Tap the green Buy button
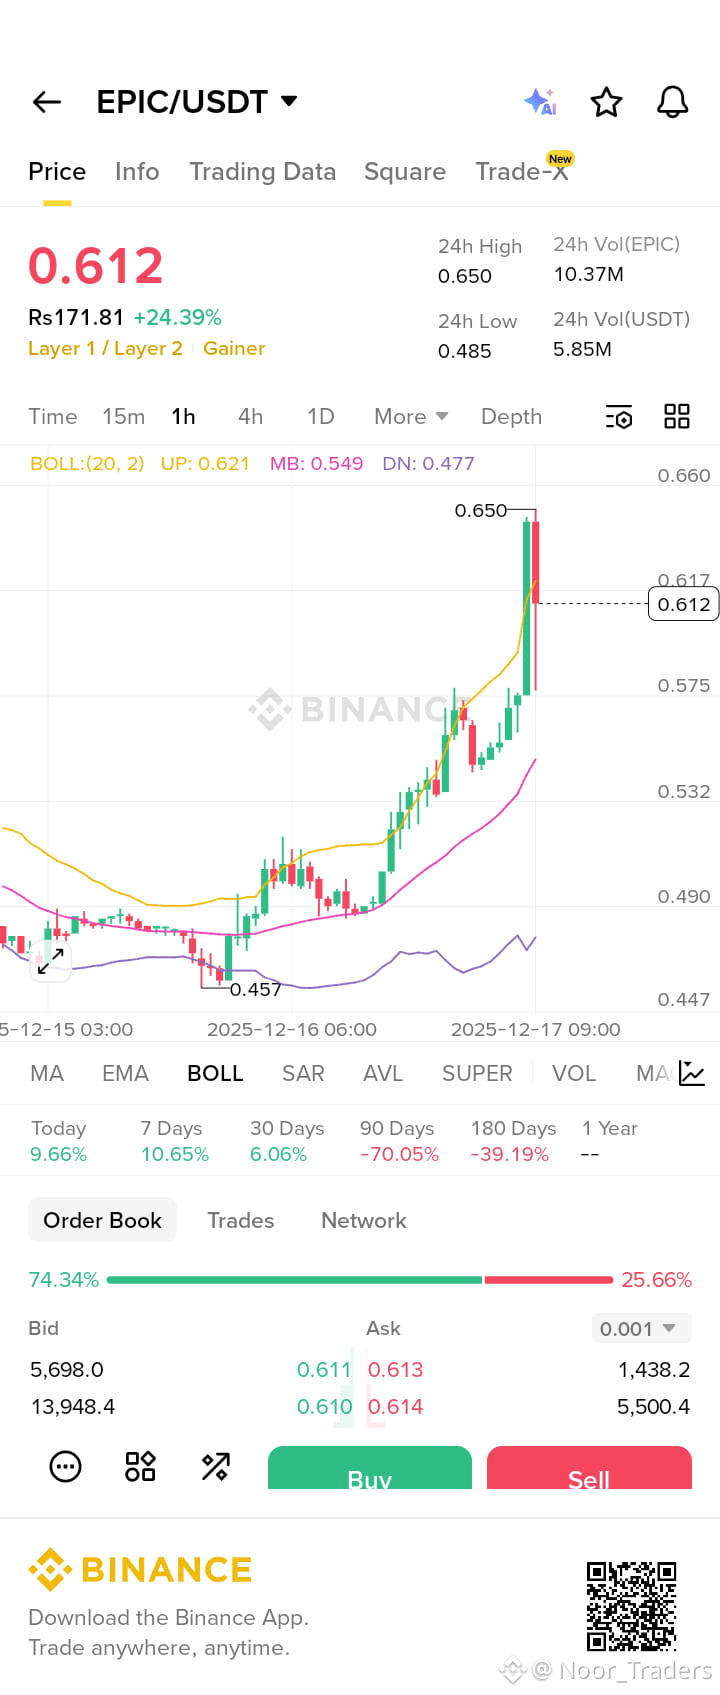The image size is (720, 1695). tap(370, 1467)
